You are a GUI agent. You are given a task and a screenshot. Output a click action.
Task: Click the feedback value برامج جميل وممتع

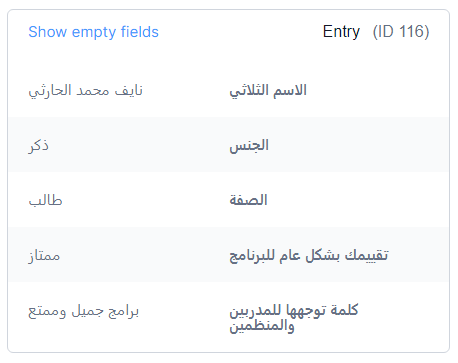(84, 311)
